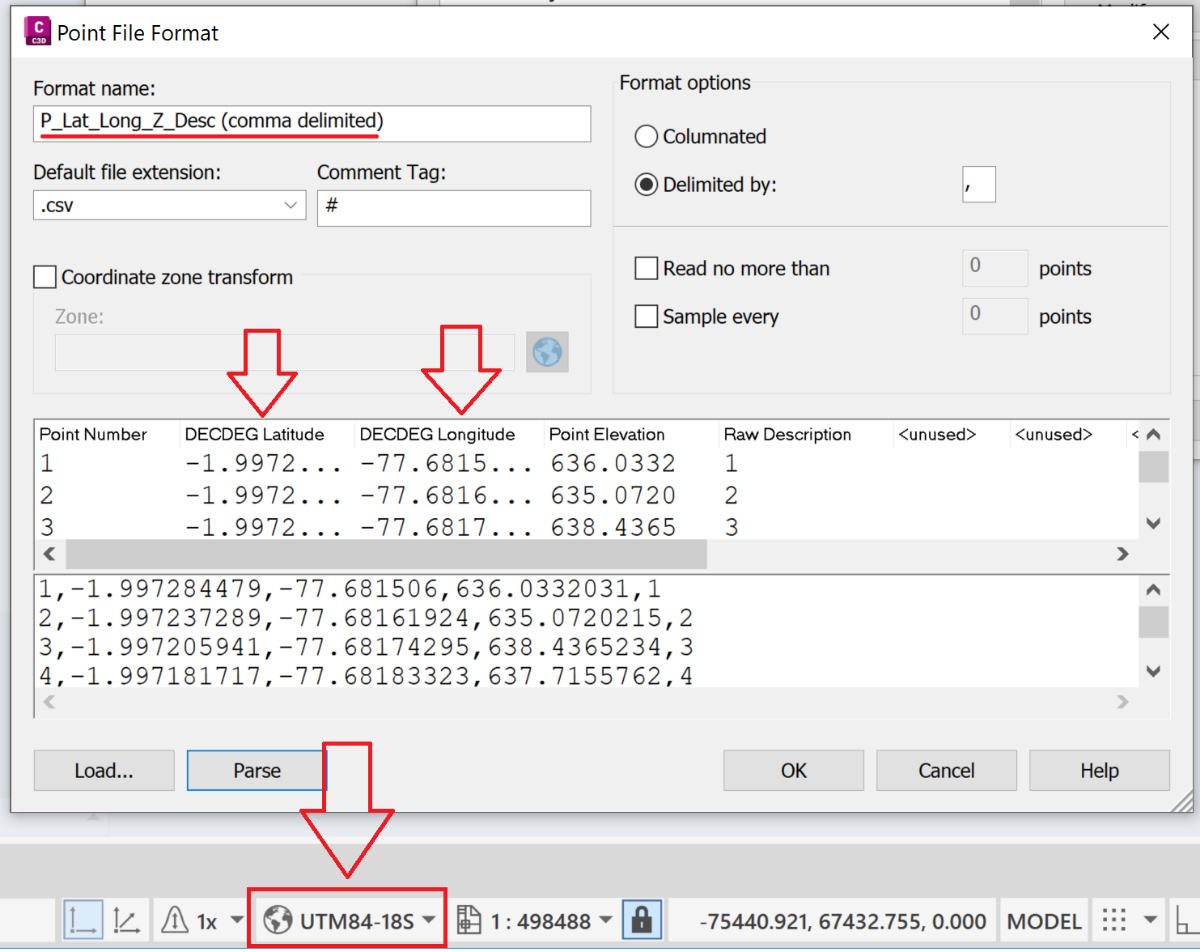Select elevation cell 638.4365

click(613, 527)
